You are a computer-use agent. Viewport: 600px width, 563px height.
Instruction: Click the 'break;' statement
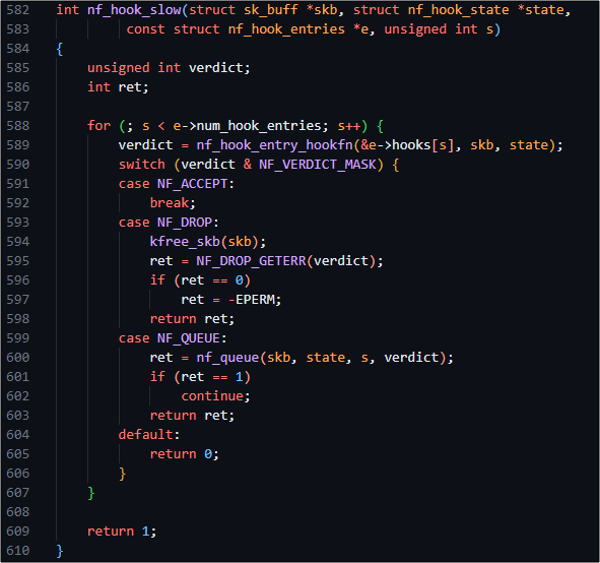173,203
